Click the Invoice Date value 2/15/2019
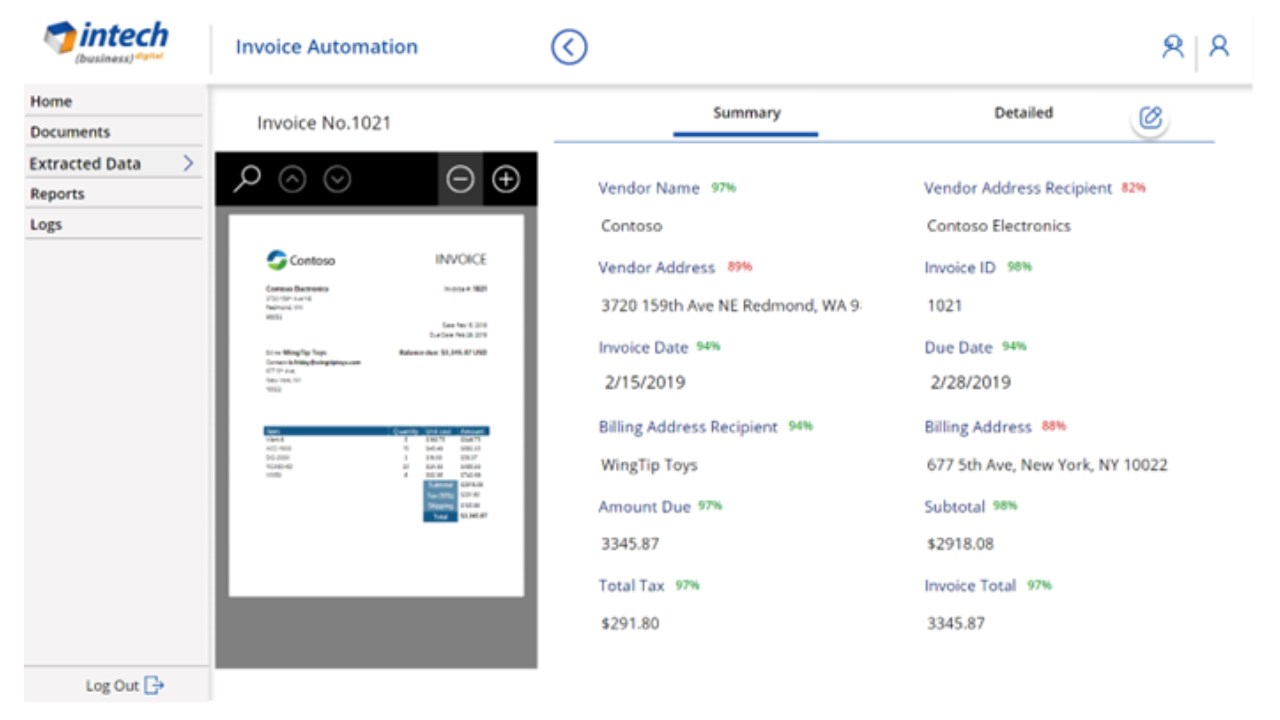1280x720 pixels. tap(645, 382)
